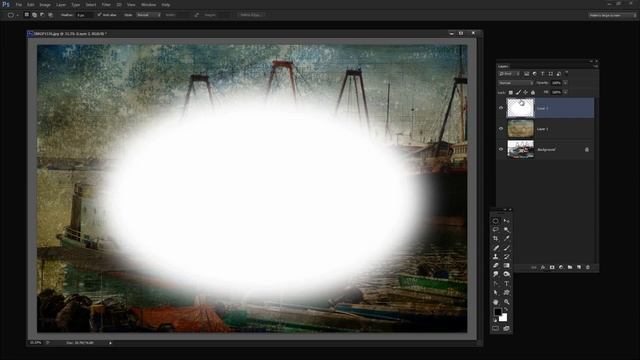Select the Background layer thumbnail
Image resolution: width=640 pixels, height=360 pixels.
tap(520, 149)
